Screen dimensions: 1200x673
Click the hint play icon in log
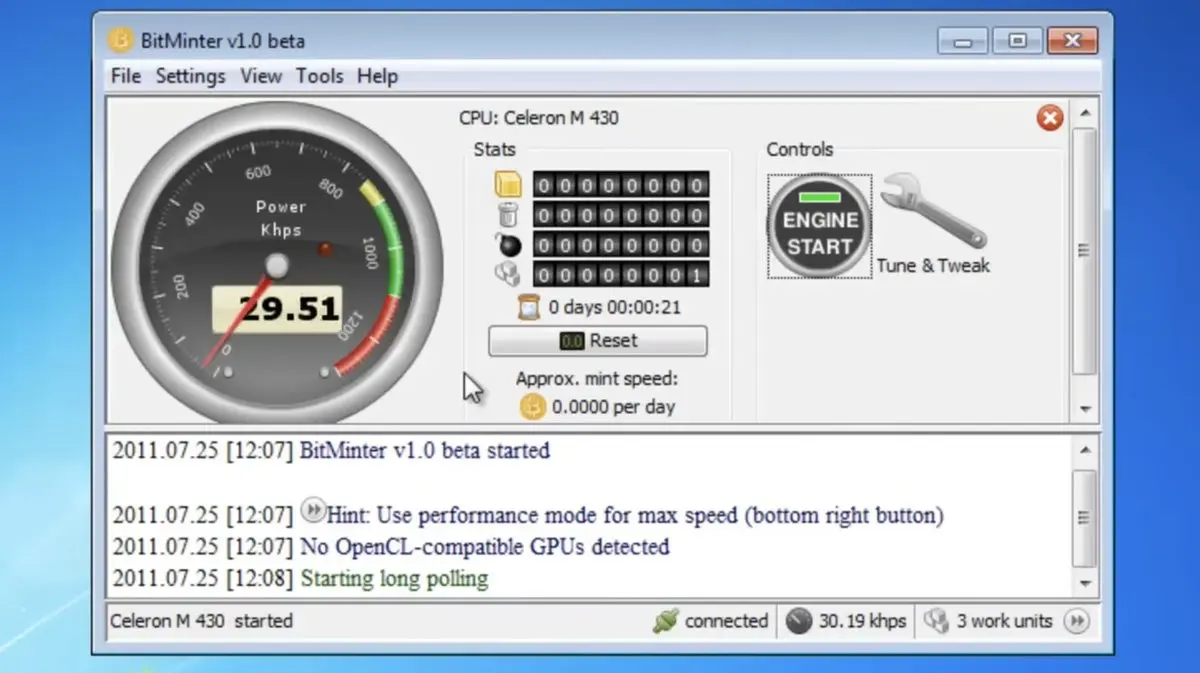tap(313, 511)
